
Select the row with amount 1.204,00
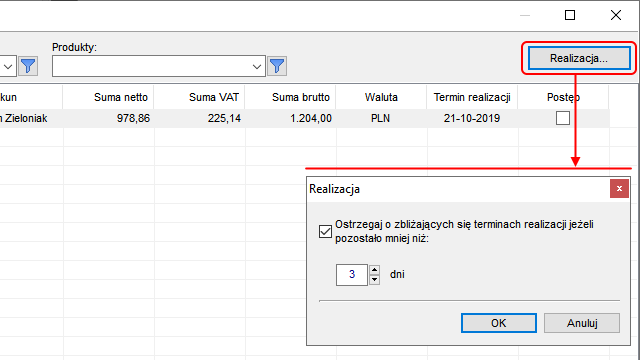click(304, 118)
